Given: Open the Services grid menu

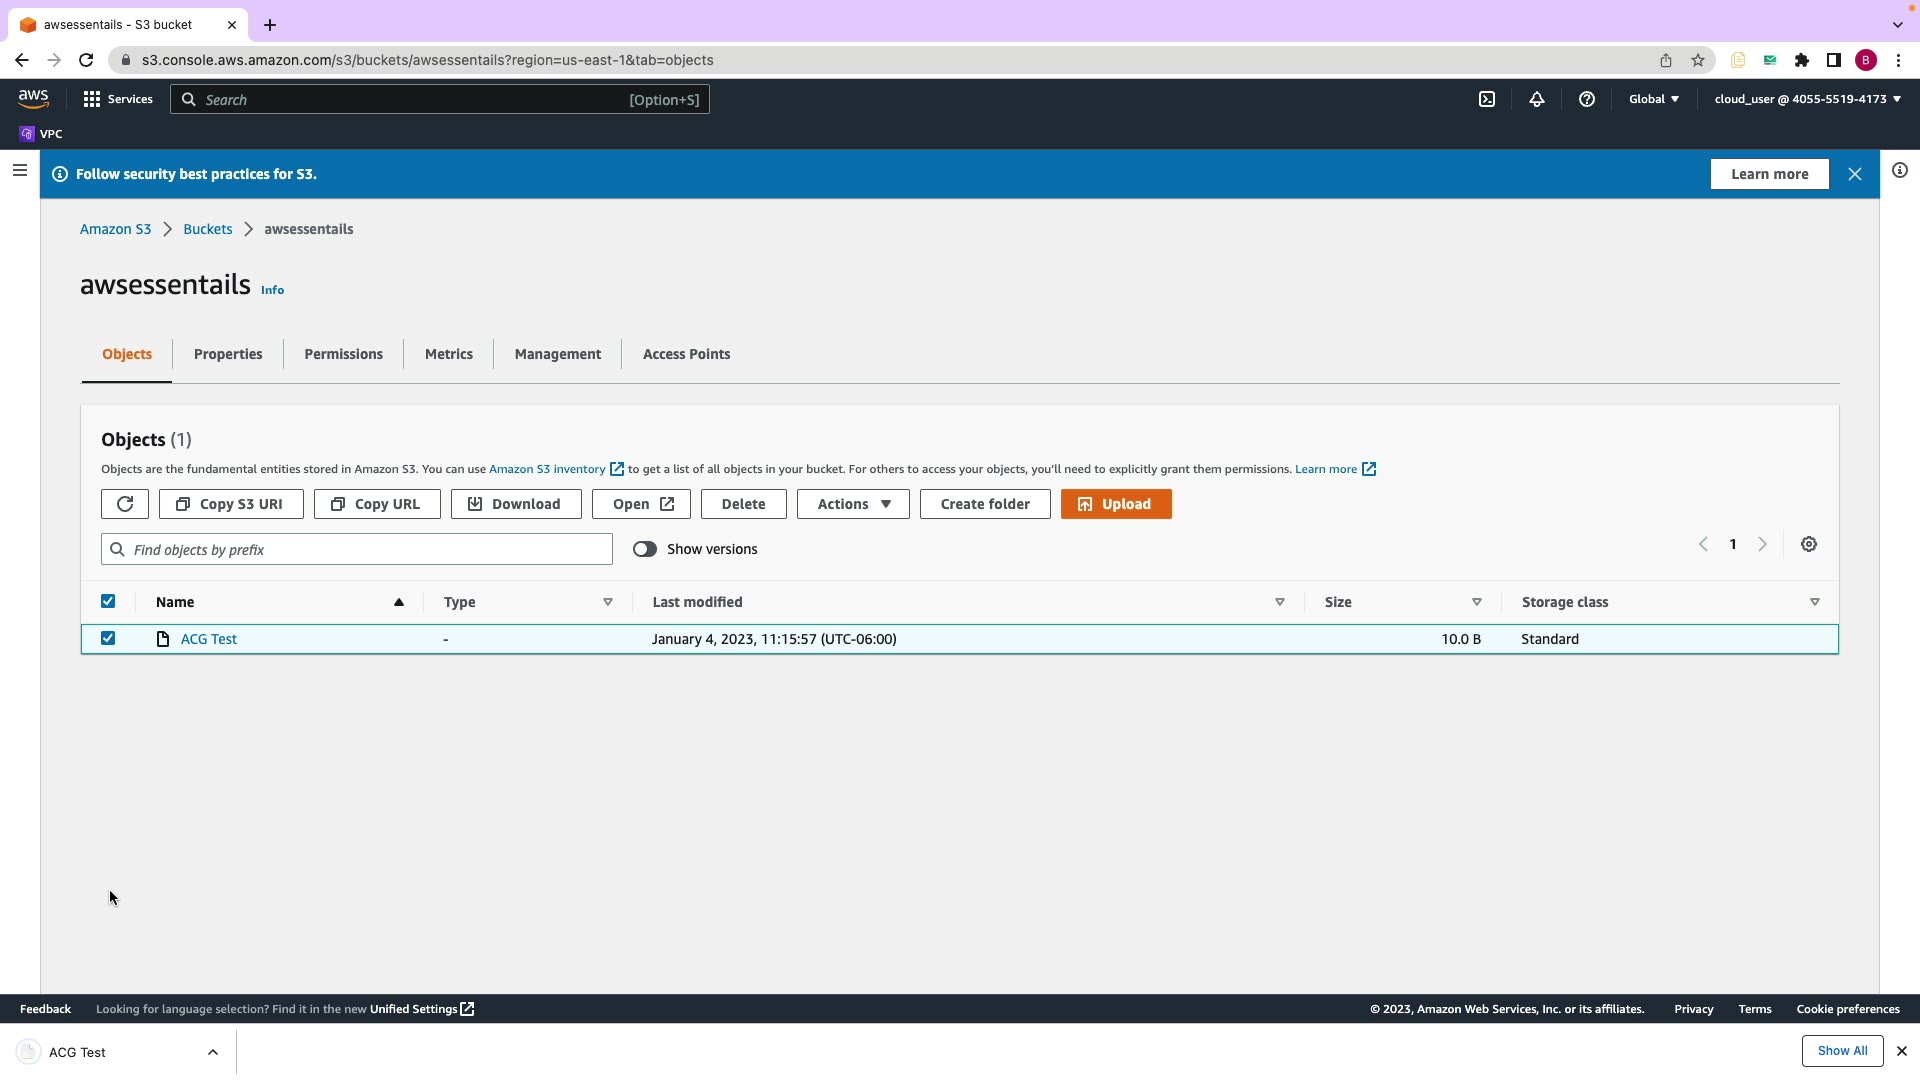Looking at the screenshot, I should tap(92, 99).
